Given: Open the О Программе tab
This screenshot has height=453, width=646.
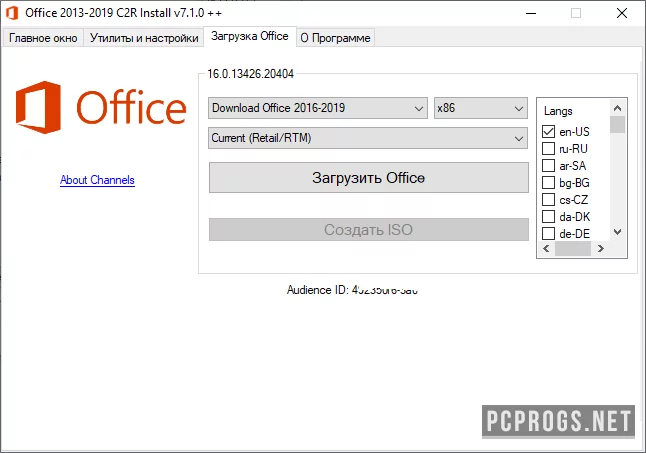Looking at the screenshot, I should point(335,38).
